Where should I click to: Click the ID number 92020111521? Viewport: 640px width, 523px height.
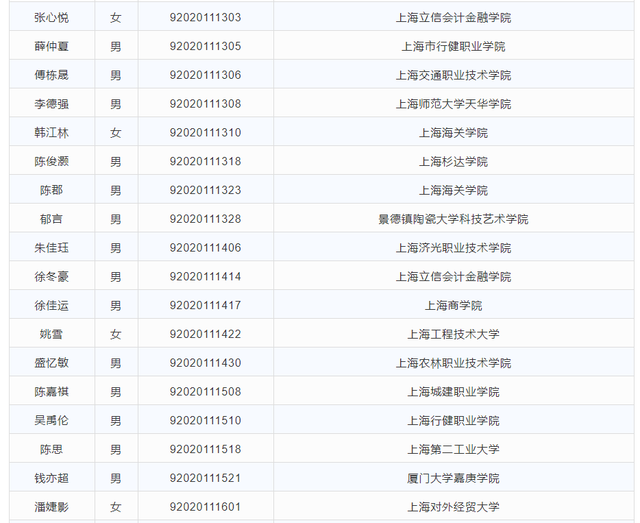[205, 478]
